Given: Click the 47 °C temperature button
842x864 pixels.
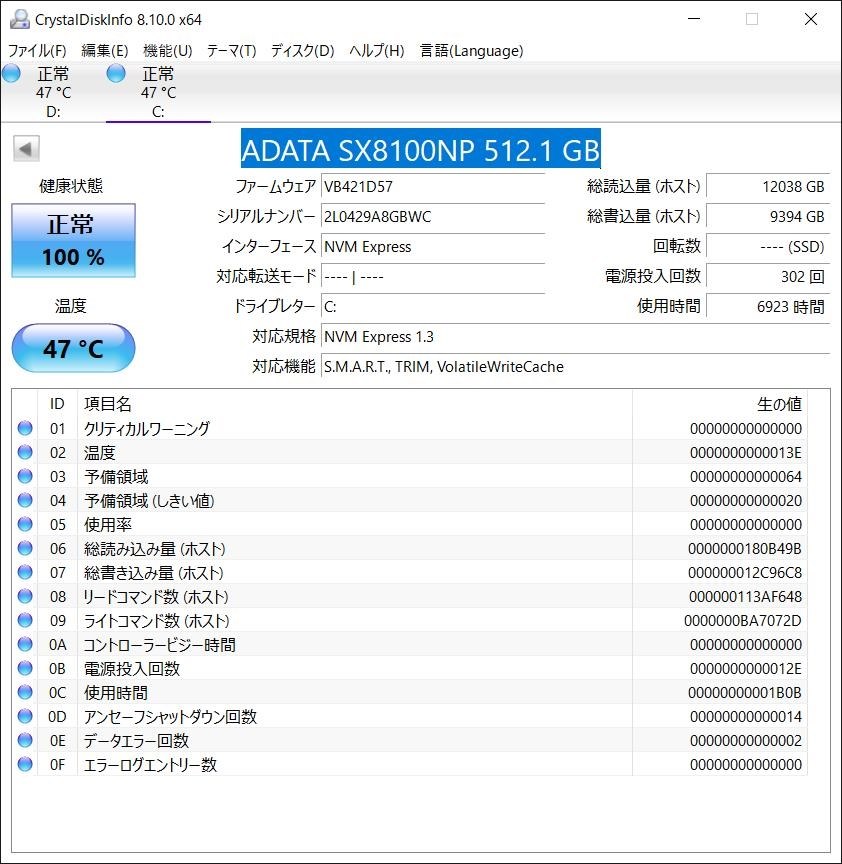Looking at the screenshot, I should 73,348.
